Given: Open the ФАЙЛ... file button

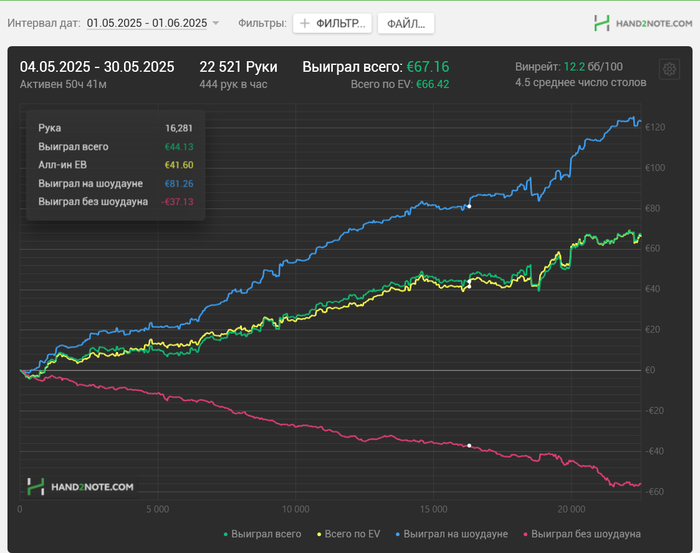Looking at the screenshot, I should click(406, 23).
